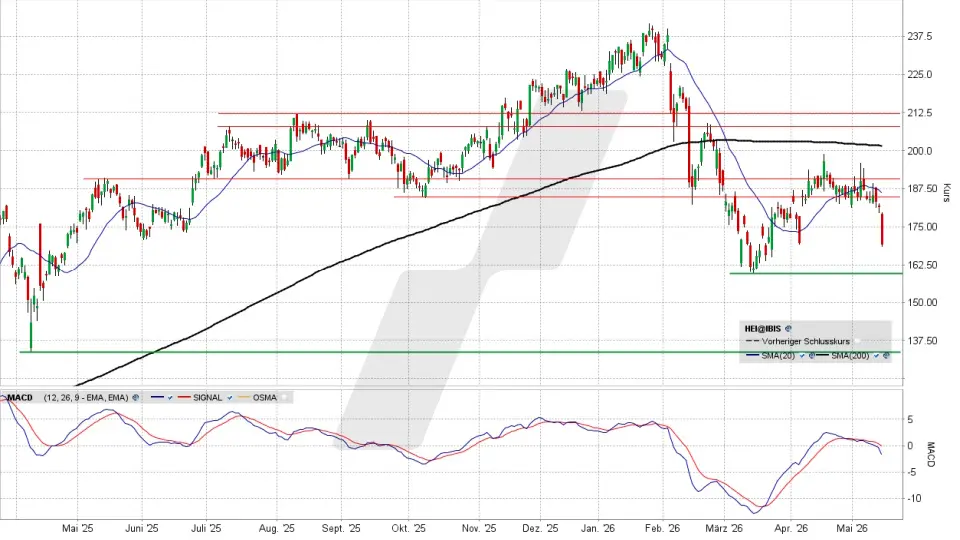
Task: Click the März 26 date axis label
Action: [x=724, y=528]
